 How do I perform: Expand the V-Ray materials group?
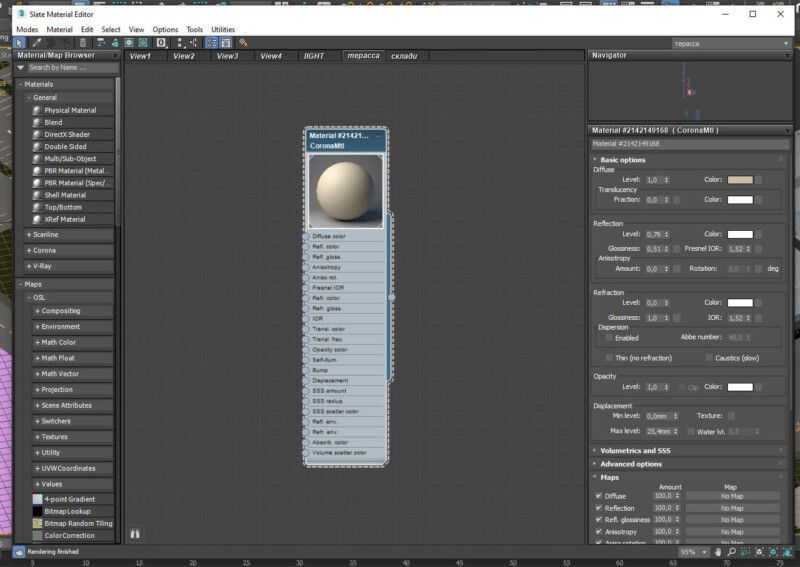pos(29,266)
